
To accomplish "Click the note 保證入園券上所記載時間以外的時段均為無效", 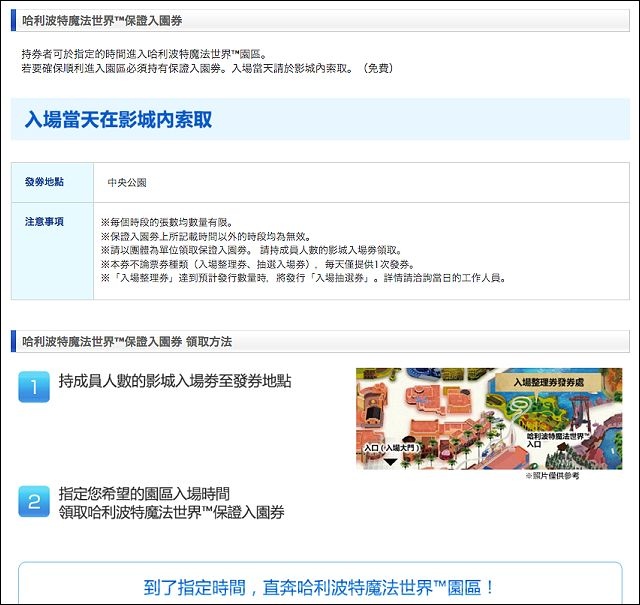I will coord(206,236).
